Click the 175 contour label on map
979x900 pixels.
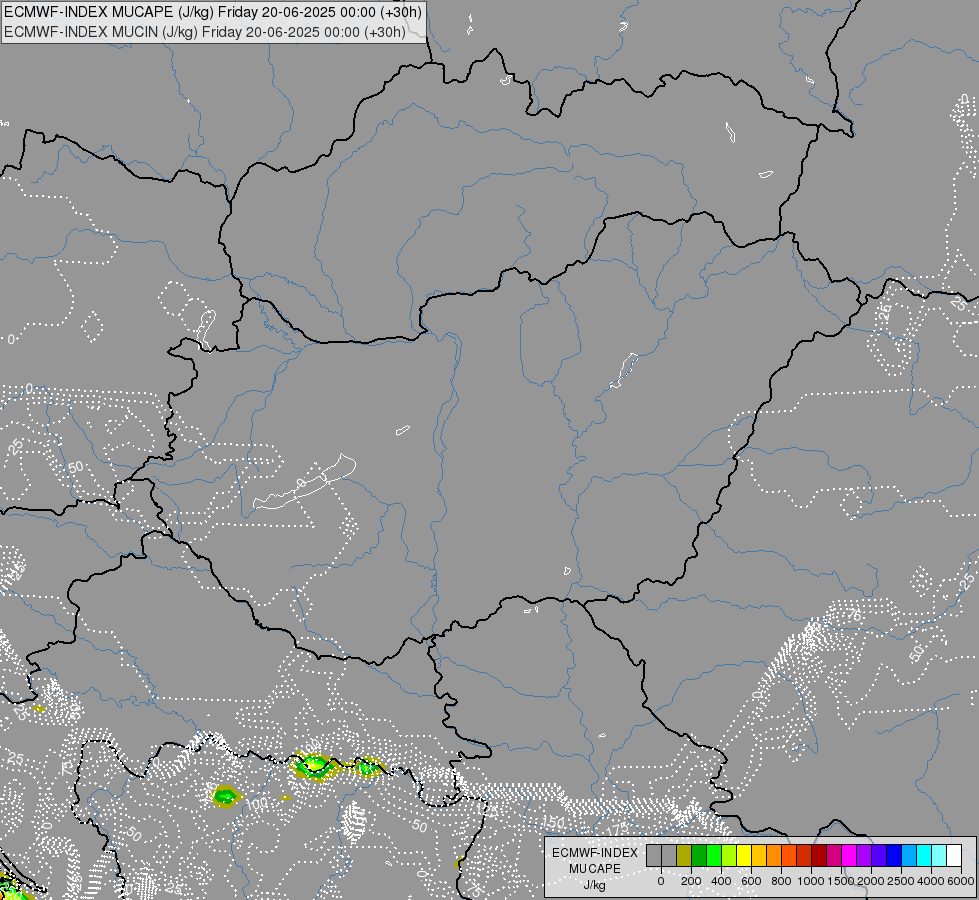(618, 829)
